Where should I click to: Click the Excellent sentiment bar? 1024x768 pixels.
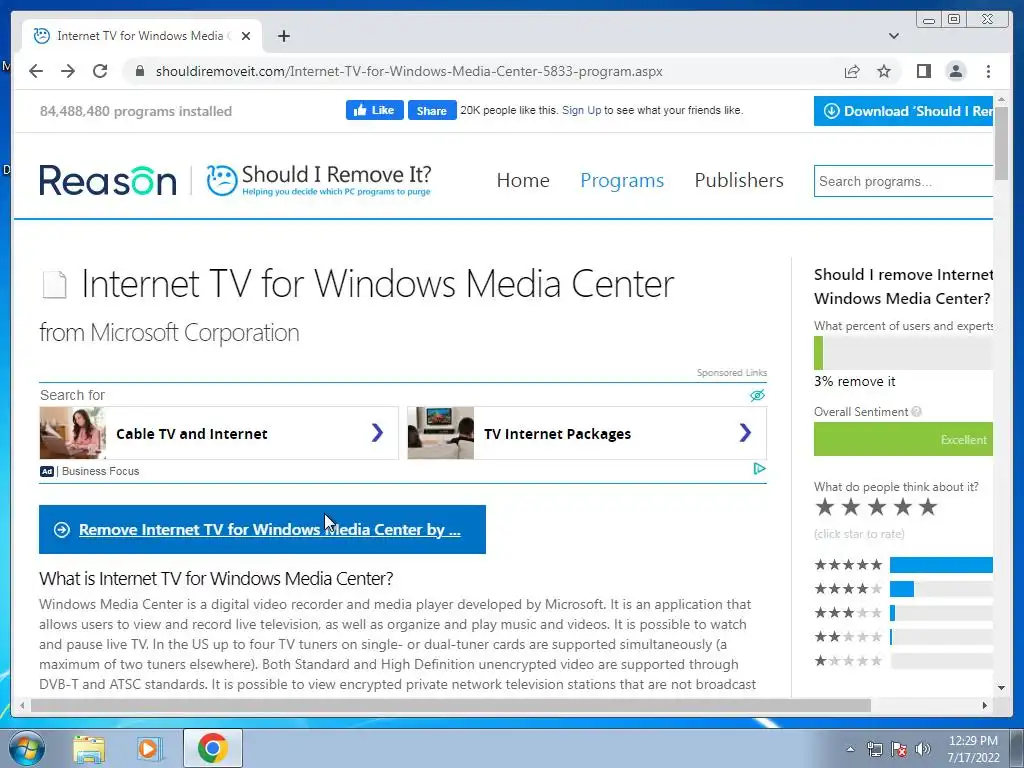(903, 439)
